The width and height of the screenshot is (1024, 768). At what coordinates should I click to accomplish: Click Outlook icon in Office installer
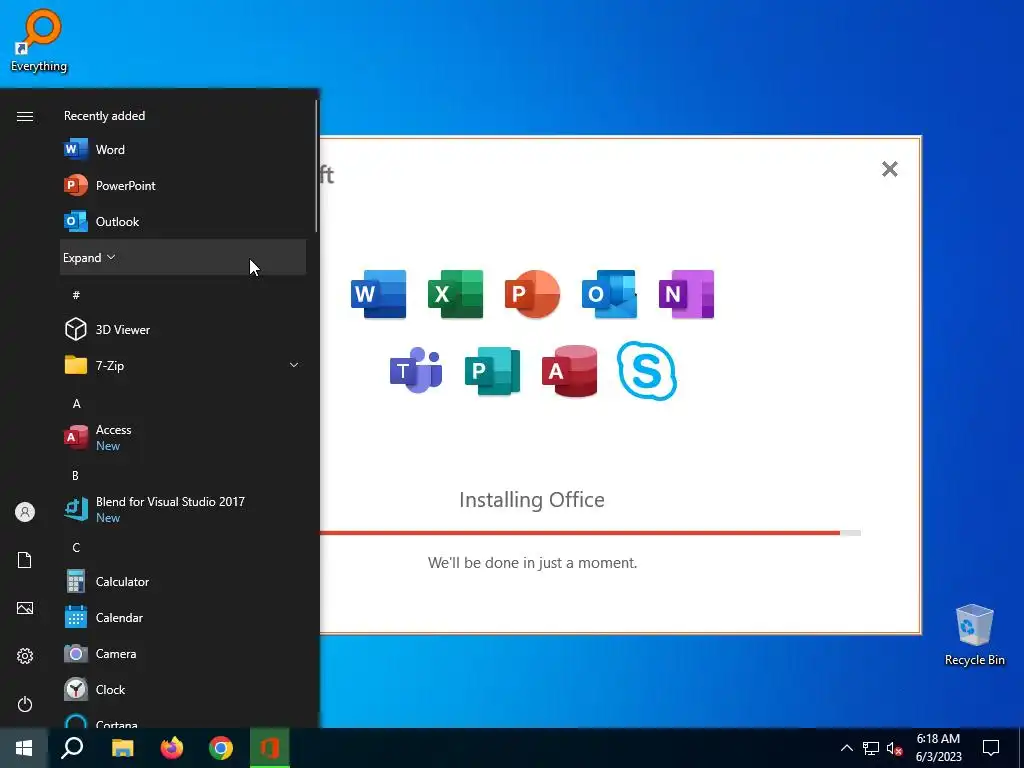(x=609, y=294)
